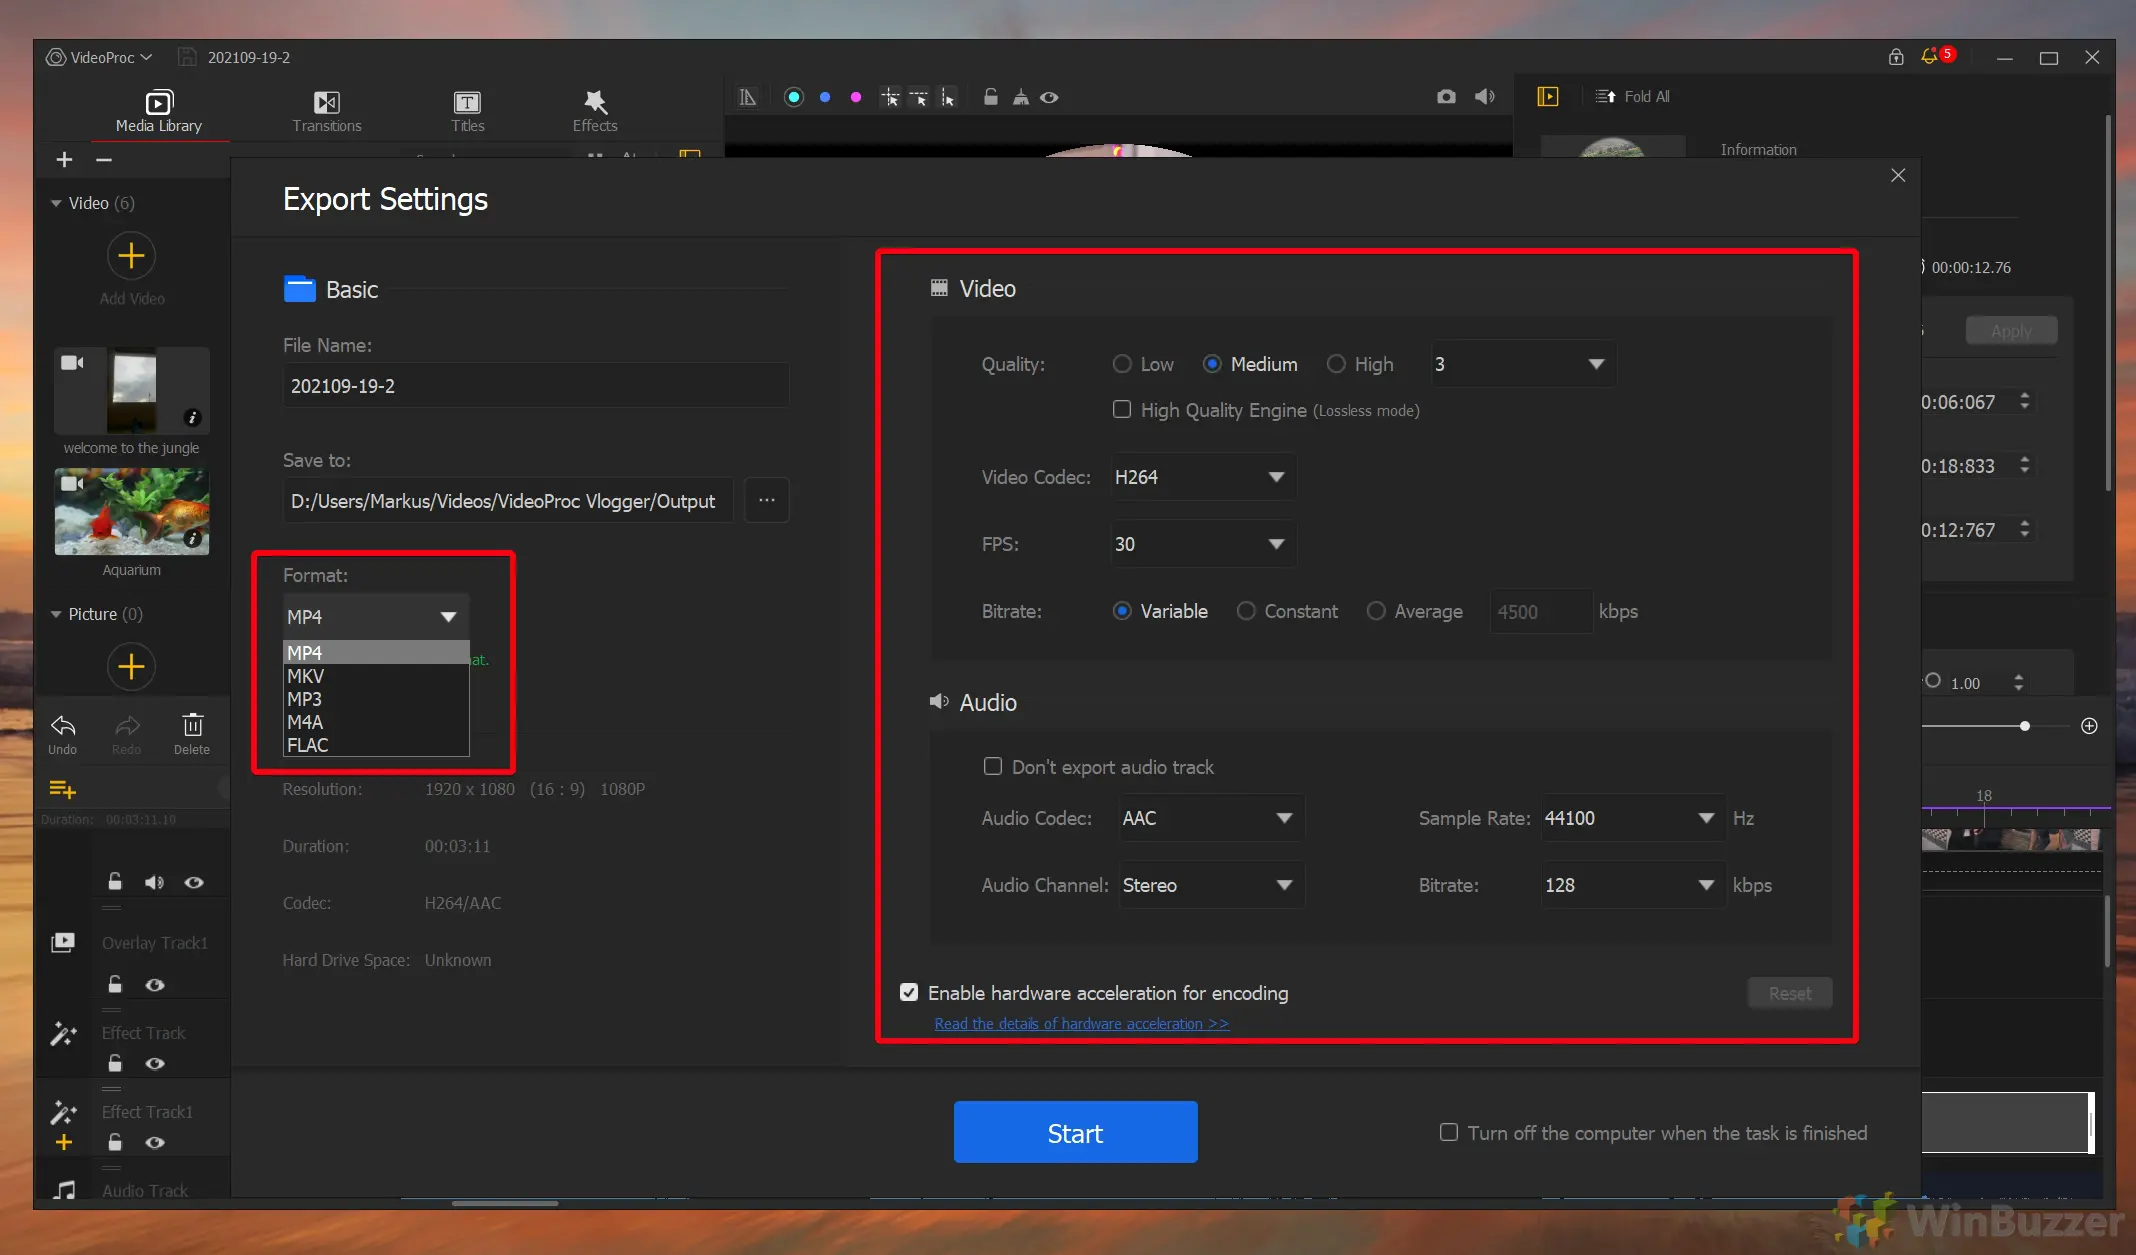The height and width of the screenshot is (1255, 2136).
Task: Open hardware acceleration details link
Action: (x=1081, y=1023)
